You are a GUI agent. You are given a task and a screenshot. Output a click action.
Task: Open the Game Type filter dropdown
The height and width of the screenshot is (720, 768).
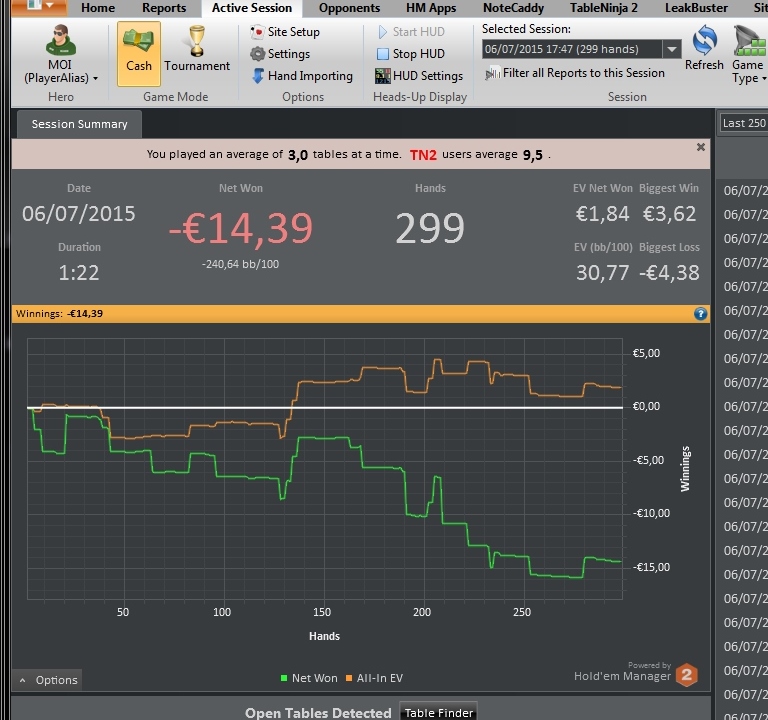[x=748, y=55]
